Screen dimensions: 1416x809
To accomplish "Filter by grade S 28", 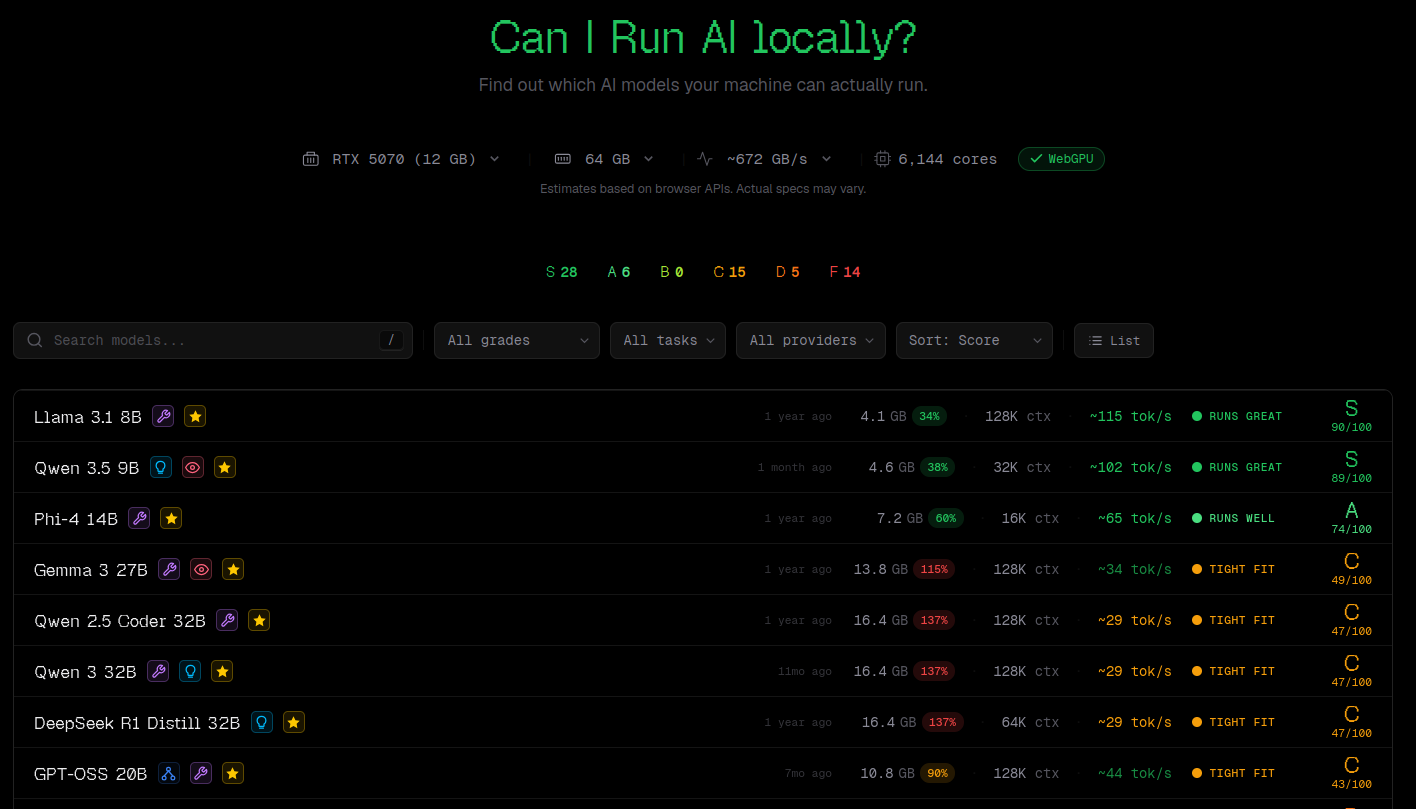I will 561,272.
